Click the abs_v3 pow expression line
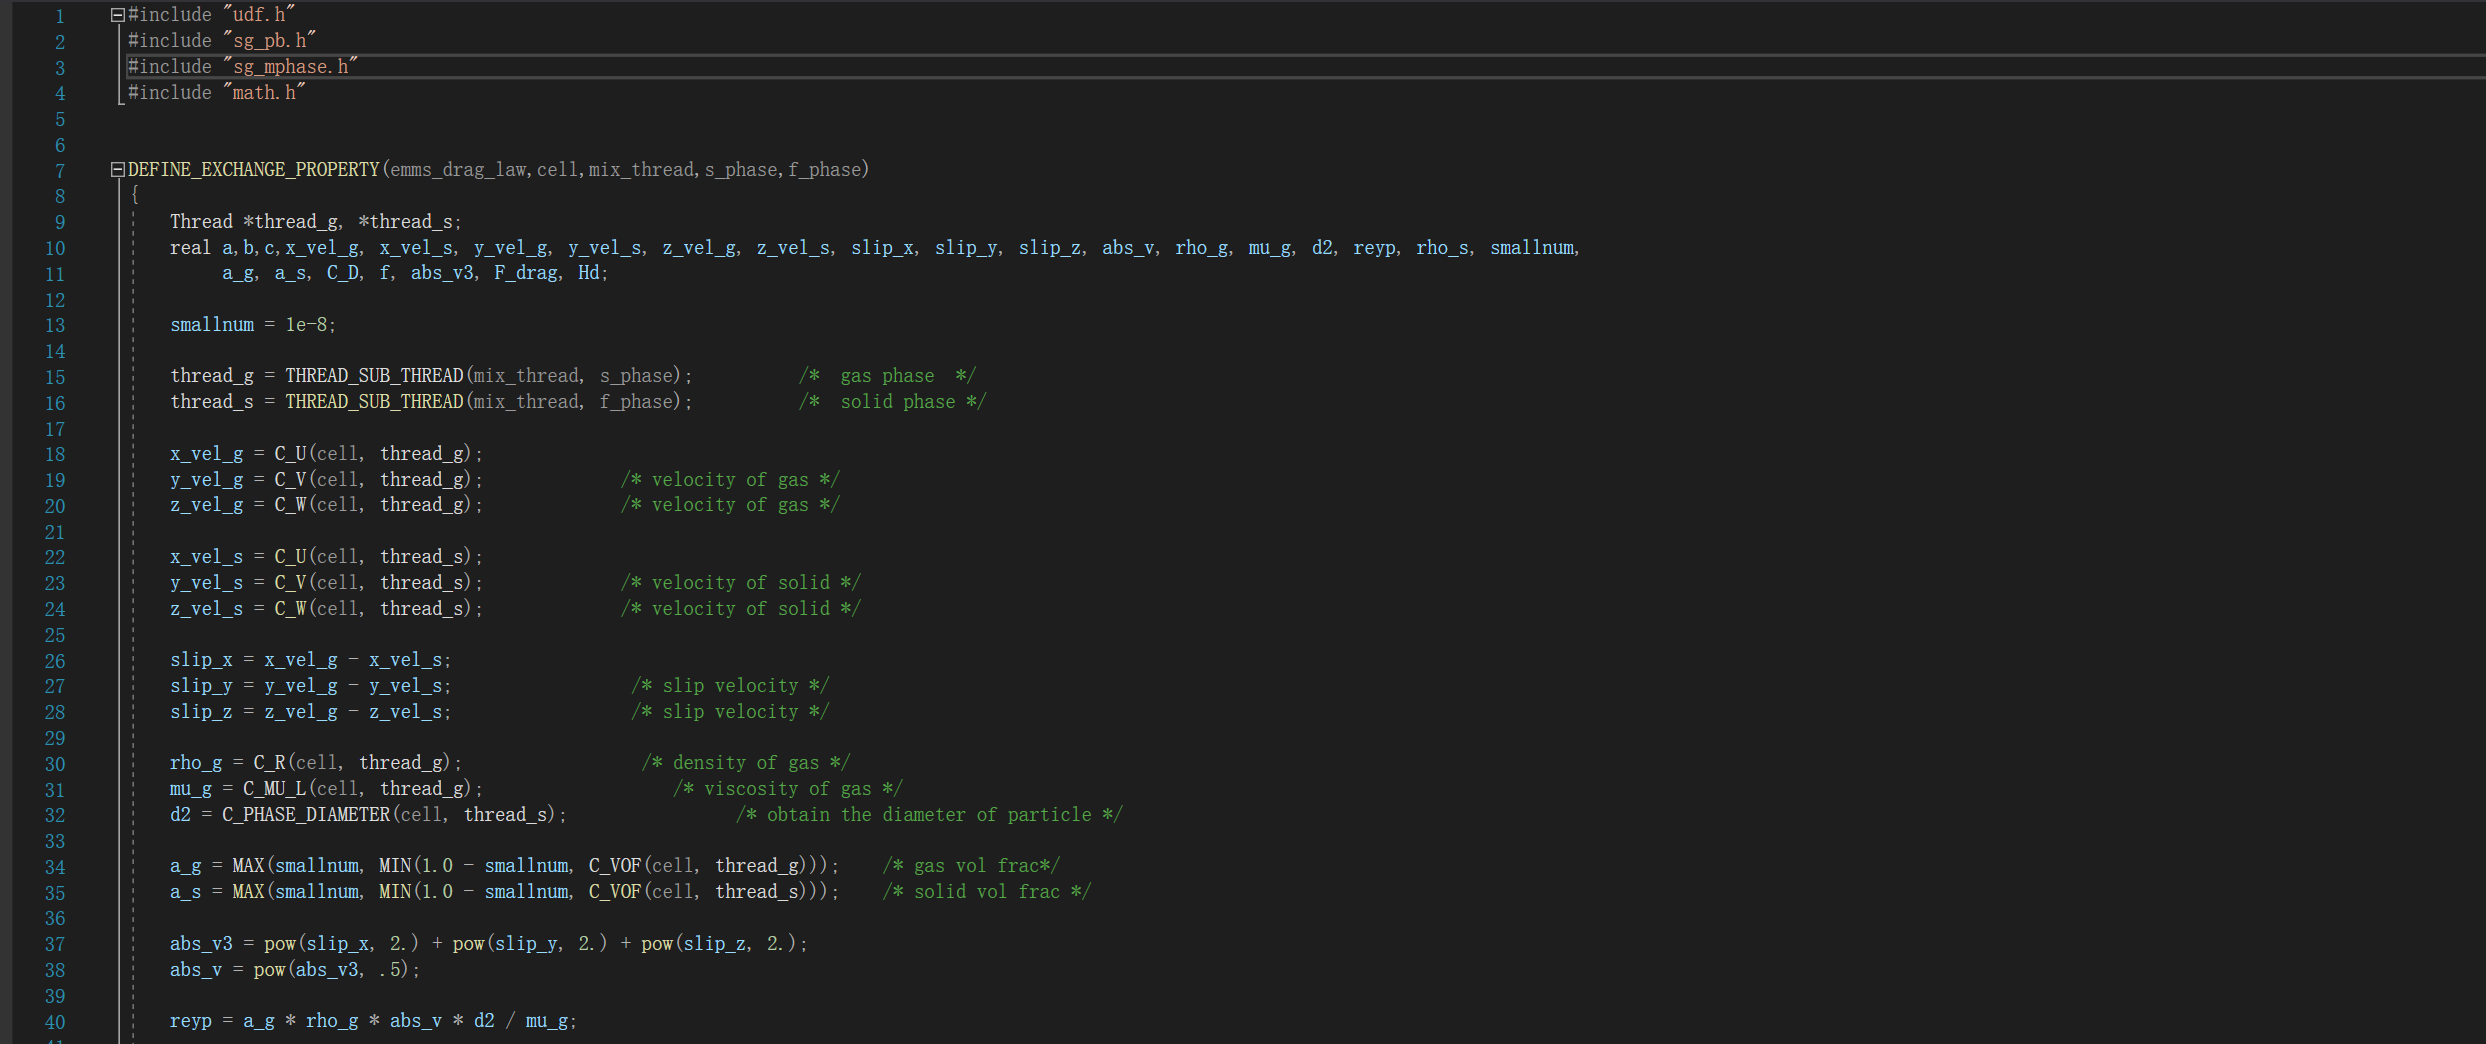2486x1044 pixels. tap(488, 944)
